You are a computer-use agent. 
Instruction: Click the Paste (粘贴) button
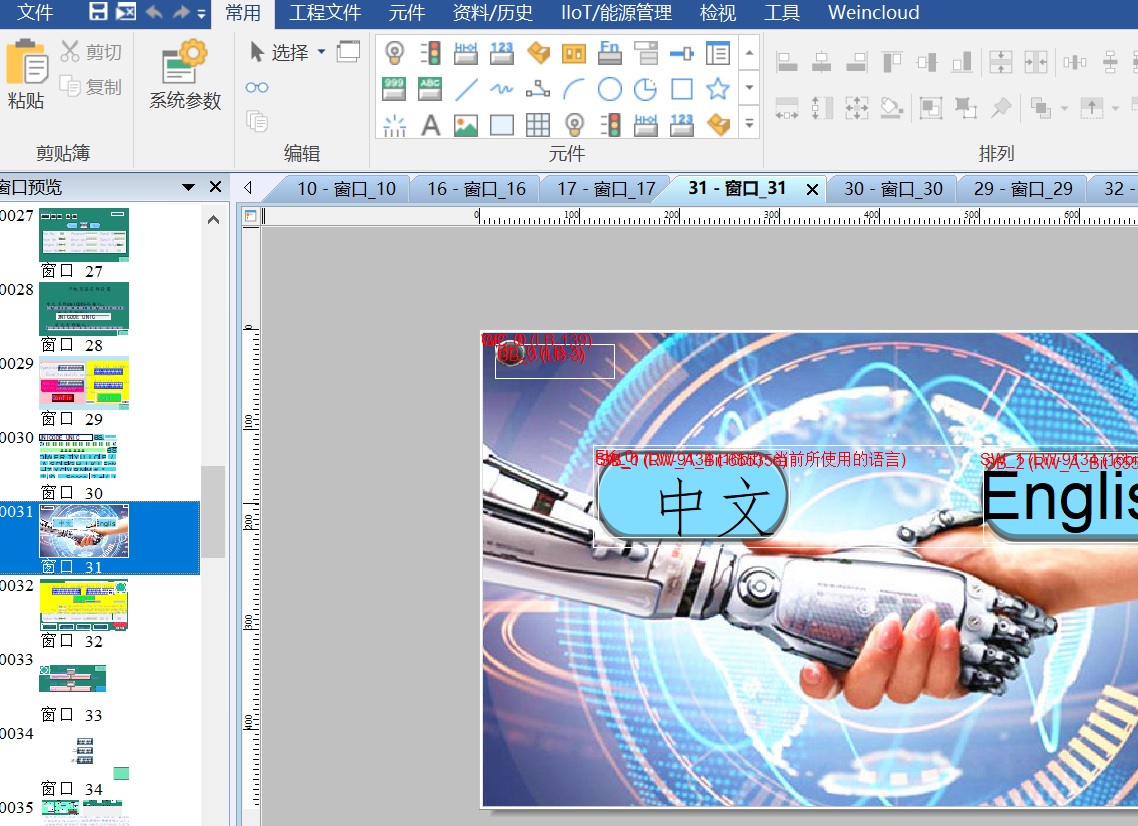click(27, 75)
